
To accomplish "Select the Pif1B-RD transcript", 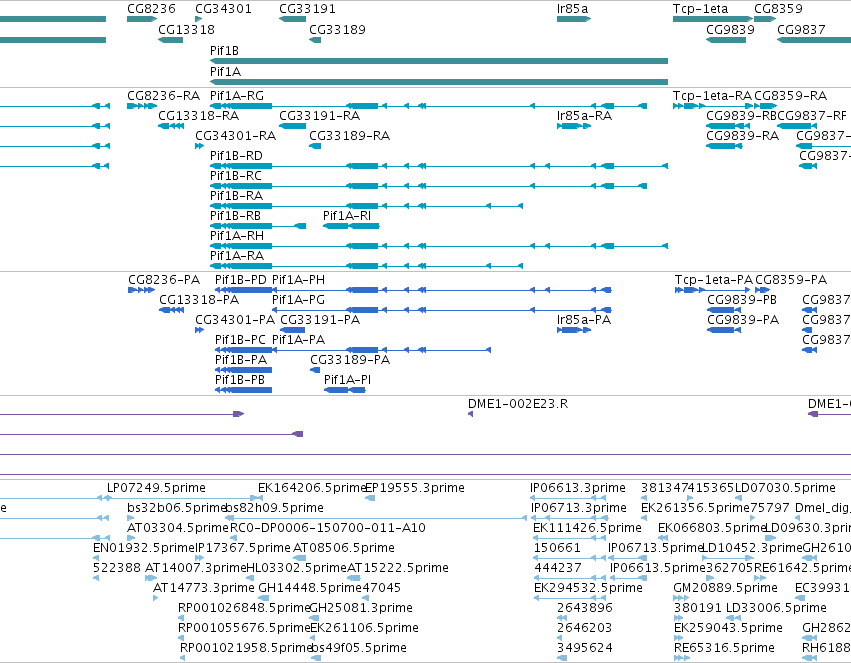I will click(439, 166).
